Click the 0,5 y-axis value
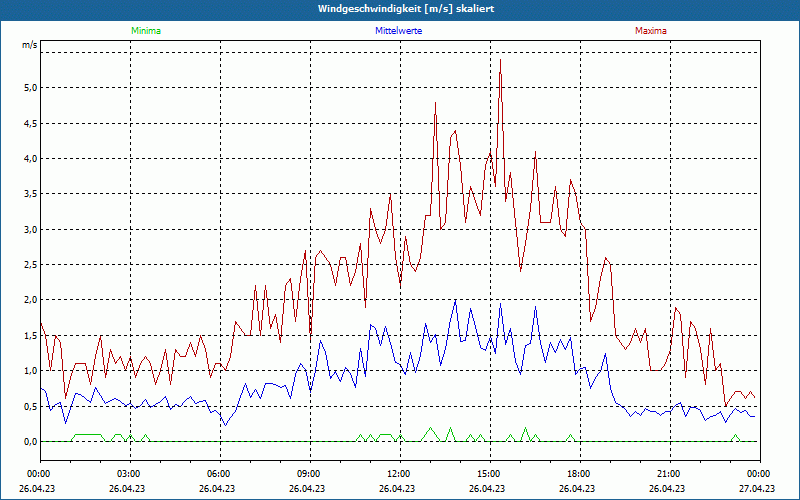Image resolution: width=800 pixels, height=500 pixels. (x=31, y=407)
